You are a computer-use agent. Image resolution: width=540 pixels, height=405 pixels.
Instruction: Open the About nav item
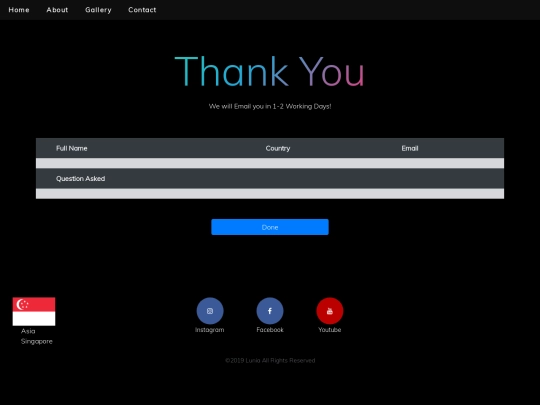[57, 10]
